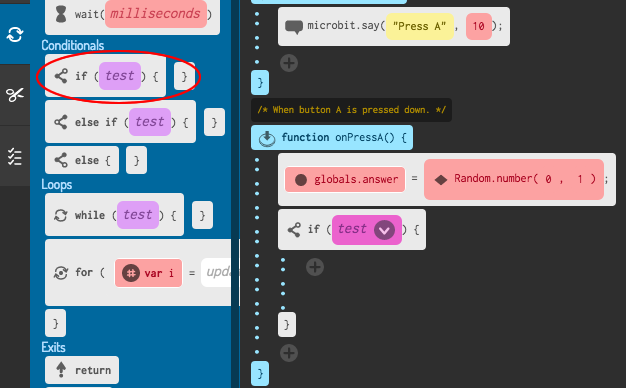Click the download icon on onPressA function
Image resolution: width=626 pixels, height=388 pixels.
[x=267, y=138]
